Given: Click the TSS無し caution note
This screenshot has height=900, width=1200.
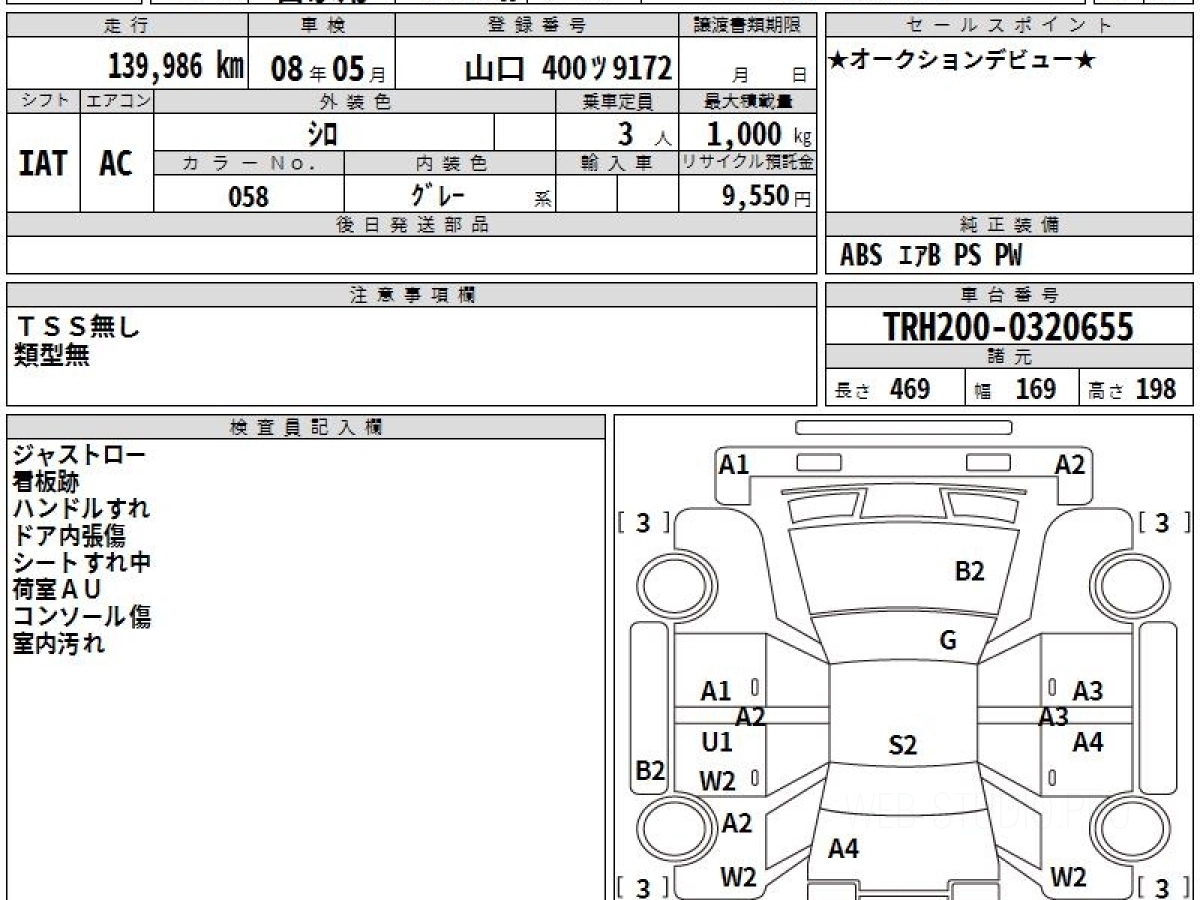Looking at the screenshot, I should (x=79, y=326).
